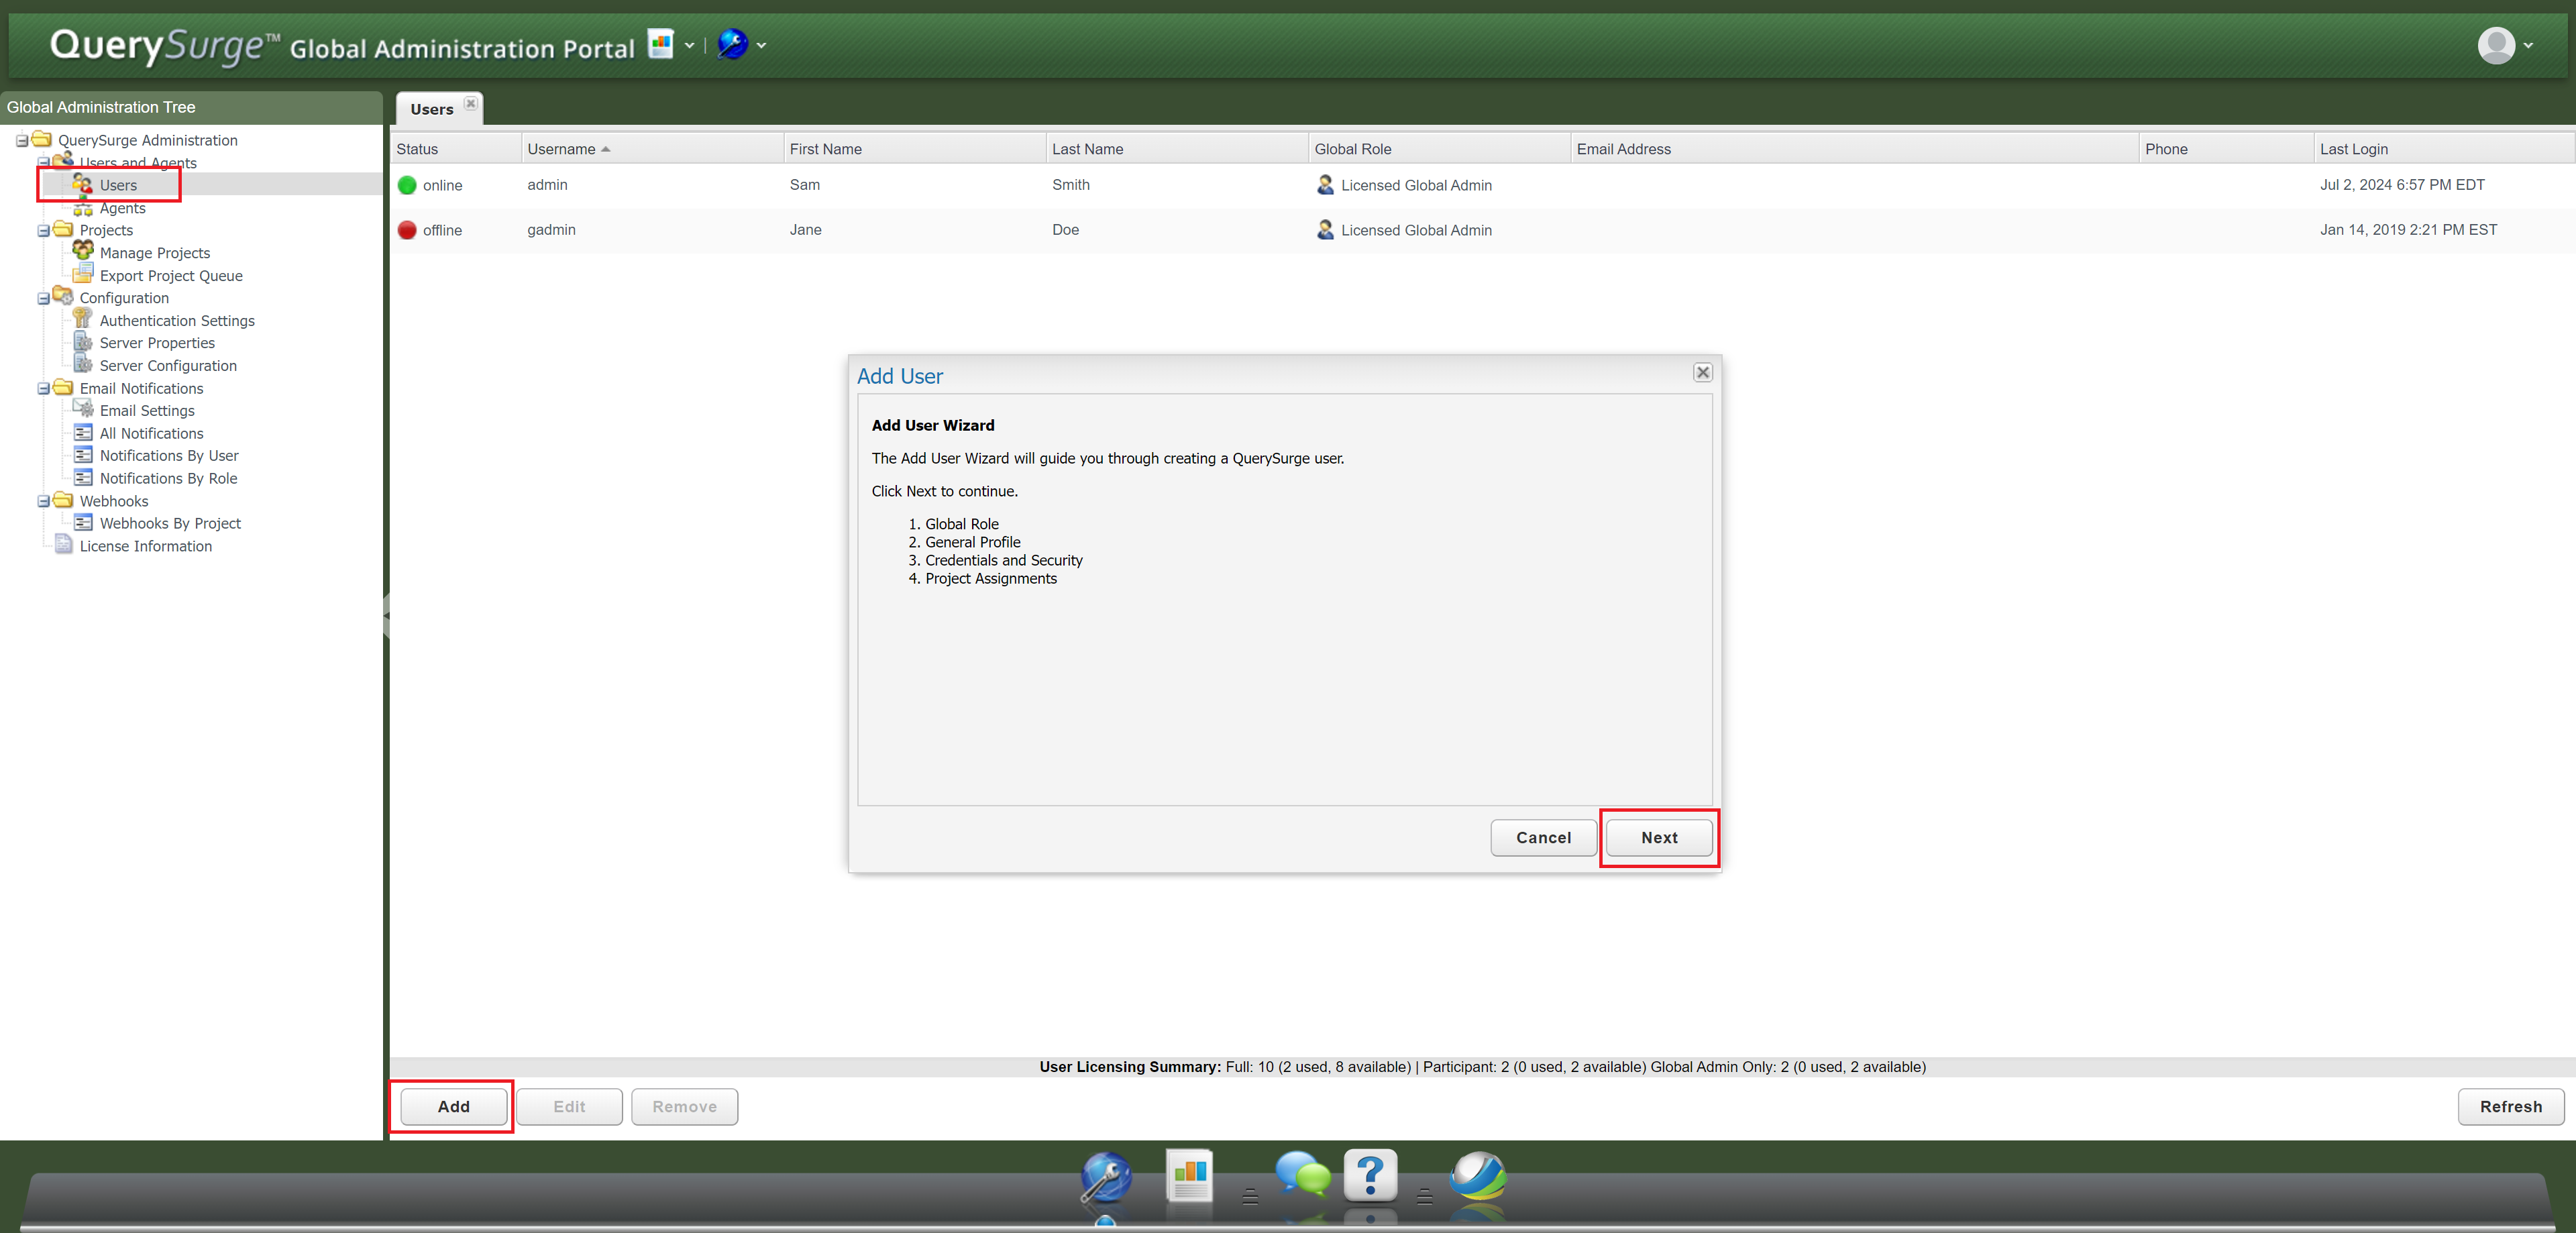
Task: Open the question mark help dock icon
Action: pyautogui.click(x=1370, y=1175)
